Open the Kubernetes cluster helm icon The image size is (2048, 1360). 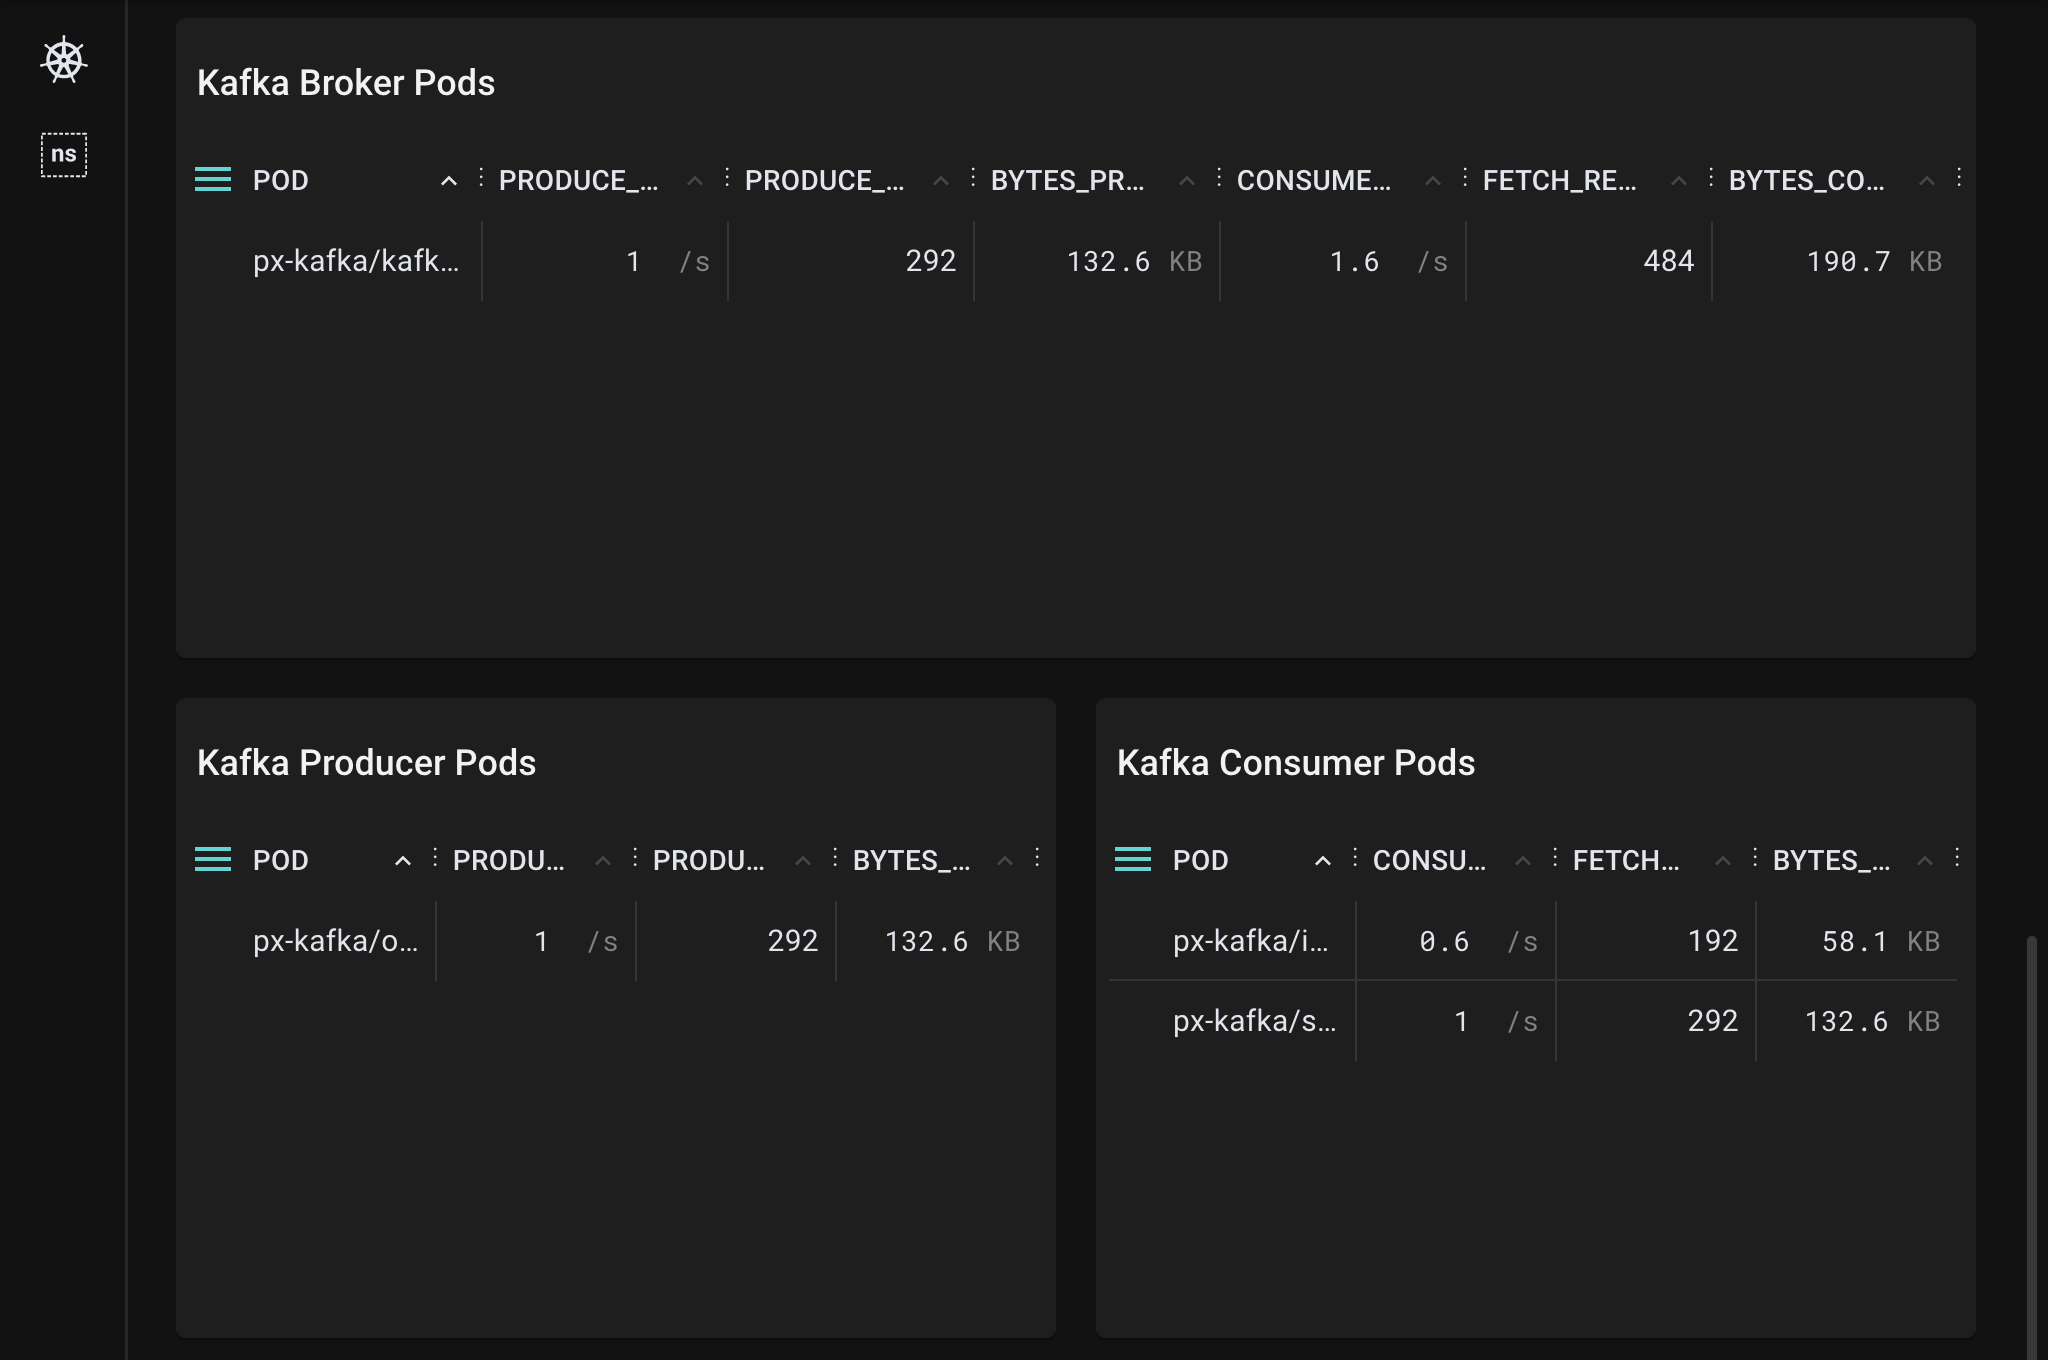[64, 61]
